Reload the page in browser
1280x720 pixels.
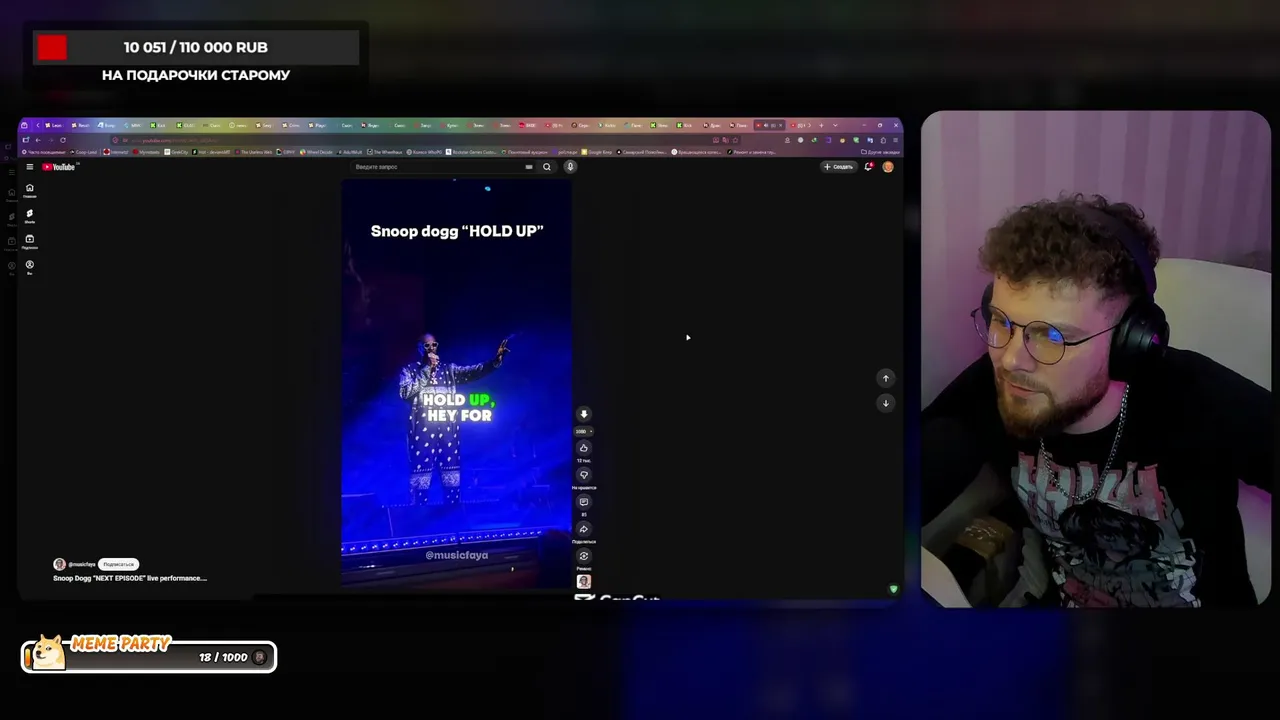point(63,140)
